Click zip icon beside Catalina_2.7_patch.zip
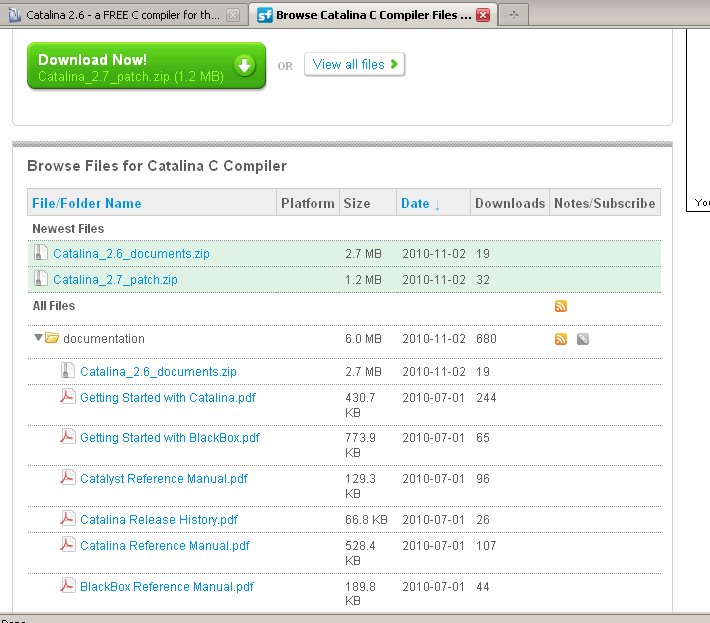The height and width of the screenshot is (623, 710). 40,278
